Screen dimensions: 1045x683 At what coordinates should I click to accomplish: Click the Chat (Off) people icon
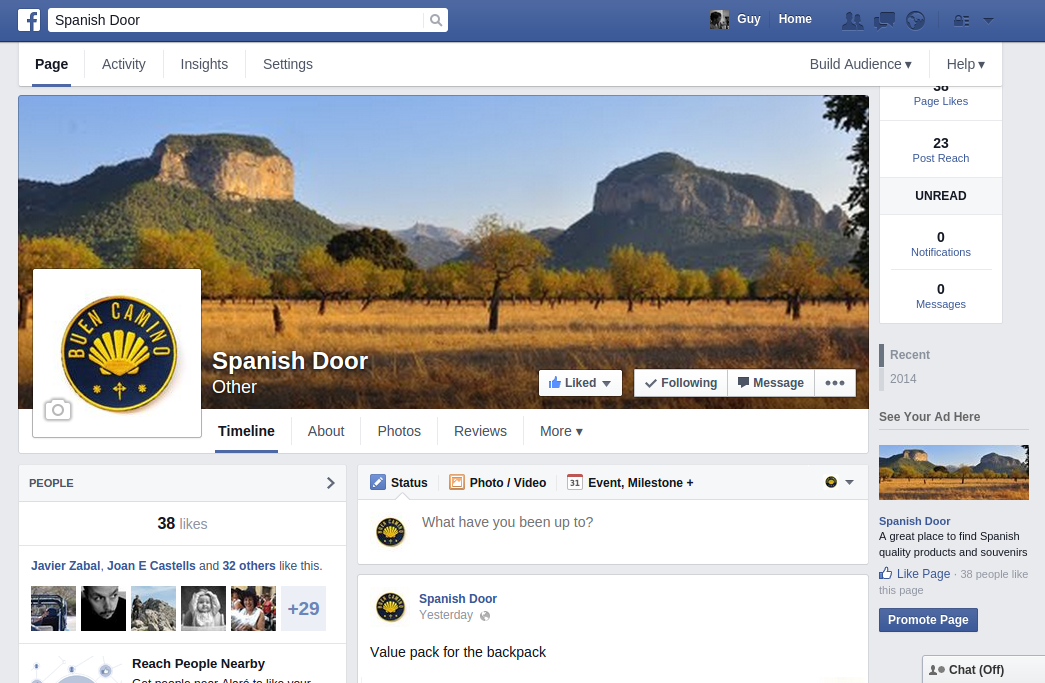(x=937, y=670)
